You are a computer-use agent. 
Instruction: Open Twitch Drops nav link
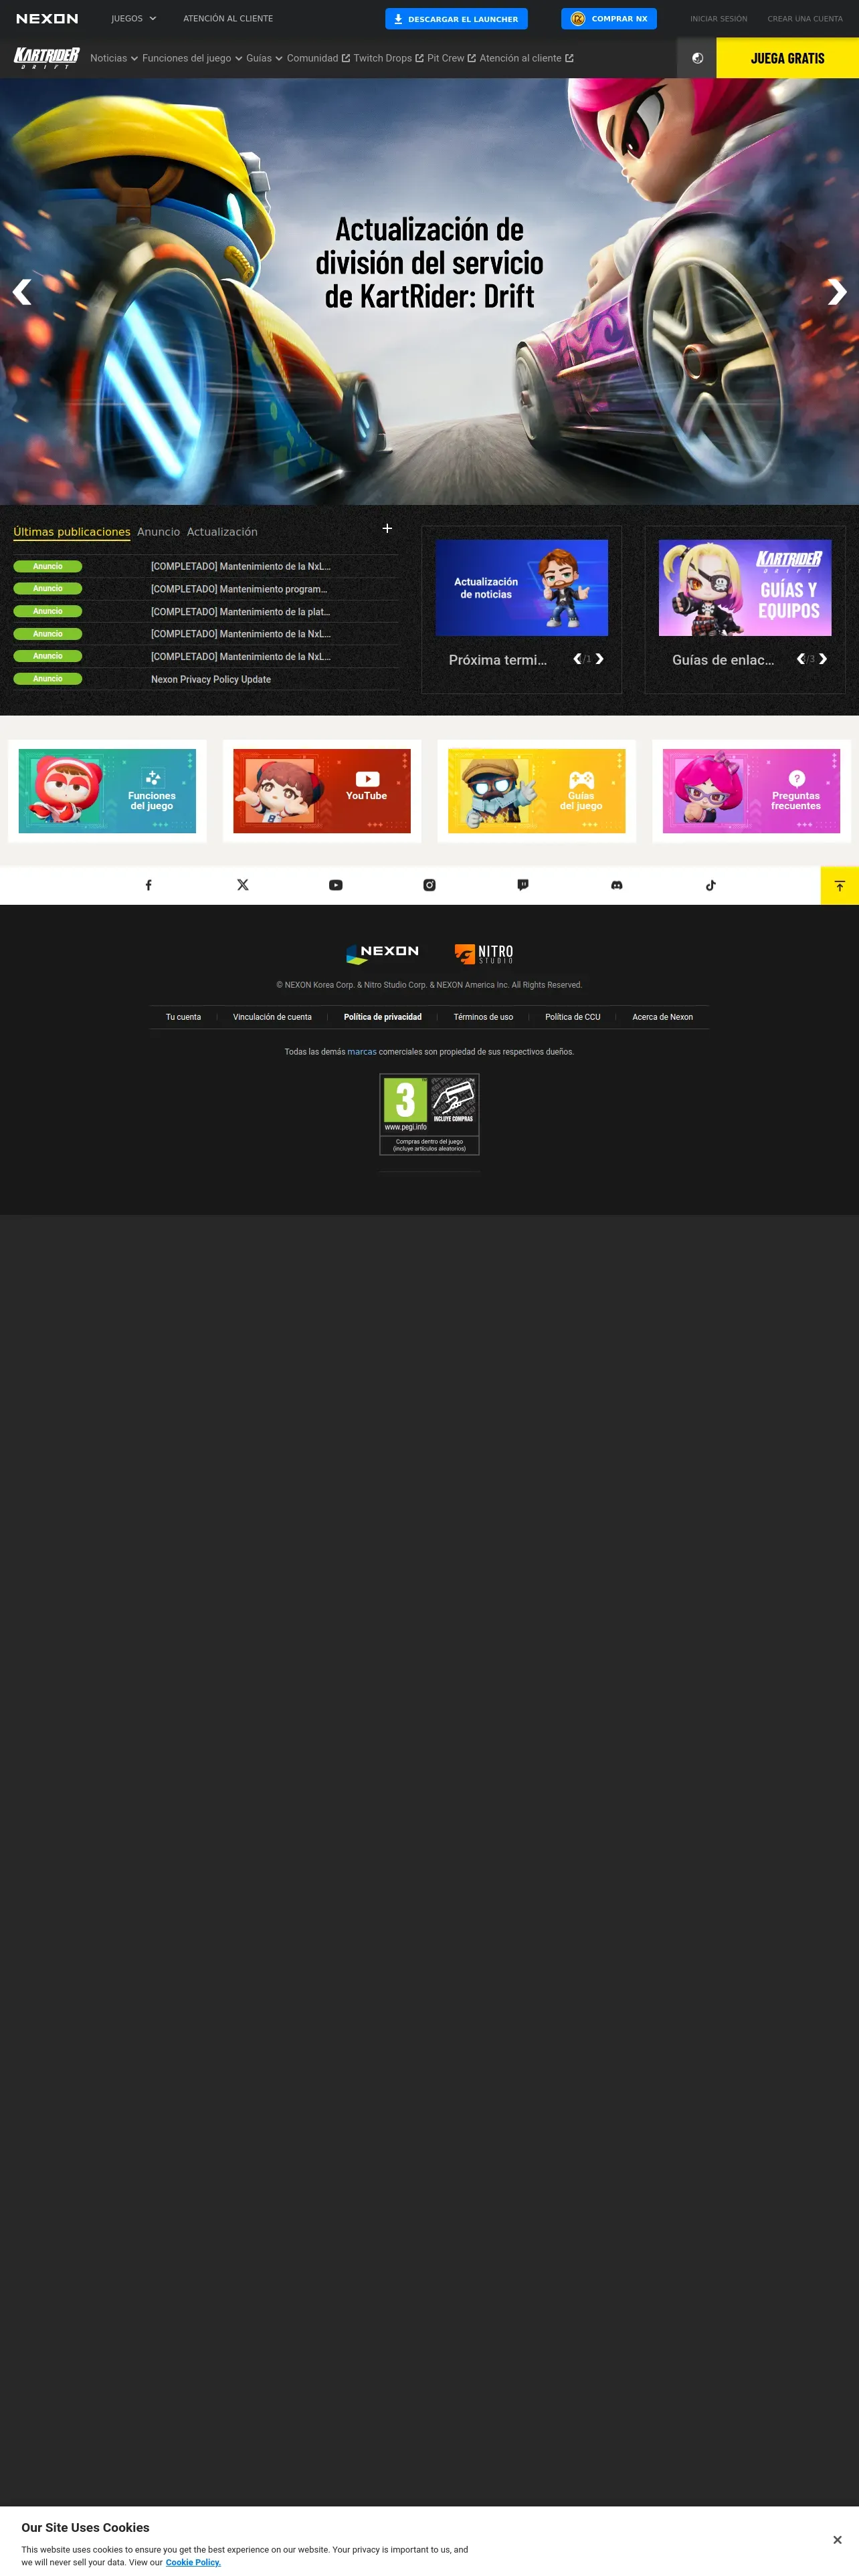pyautogui.click(x=388, y=58)
